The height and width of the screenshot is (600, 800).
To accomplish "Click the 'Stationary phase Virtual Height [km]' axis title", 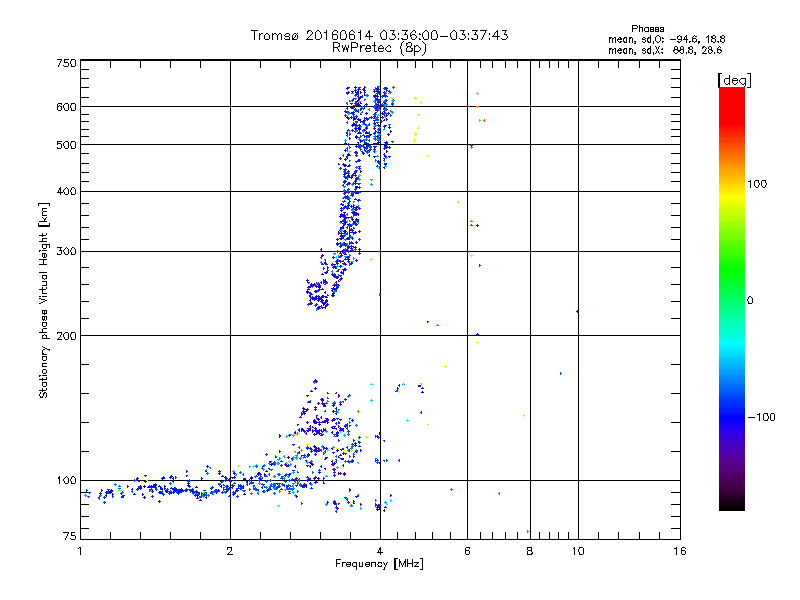I will coord(43,300).
